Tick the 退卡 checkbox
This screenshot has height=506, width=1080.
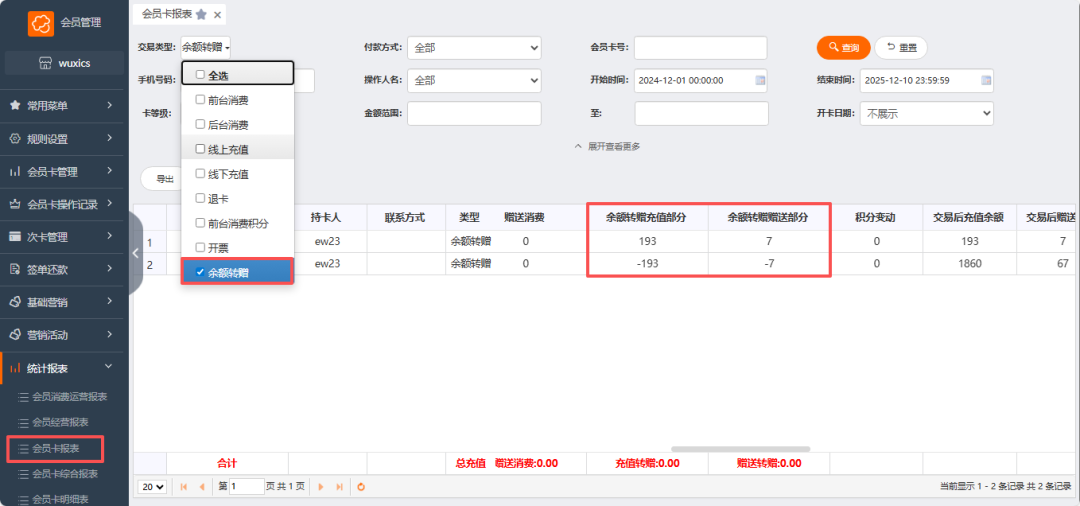(200, 198)
